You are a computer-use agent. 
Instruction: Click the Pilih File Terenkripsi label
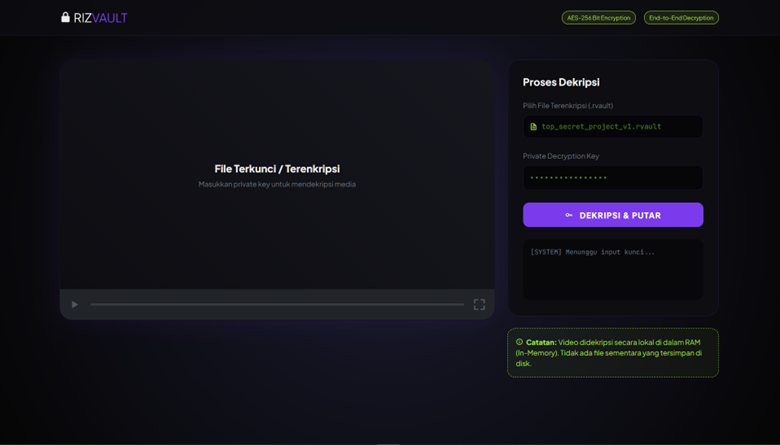[568, 105]
